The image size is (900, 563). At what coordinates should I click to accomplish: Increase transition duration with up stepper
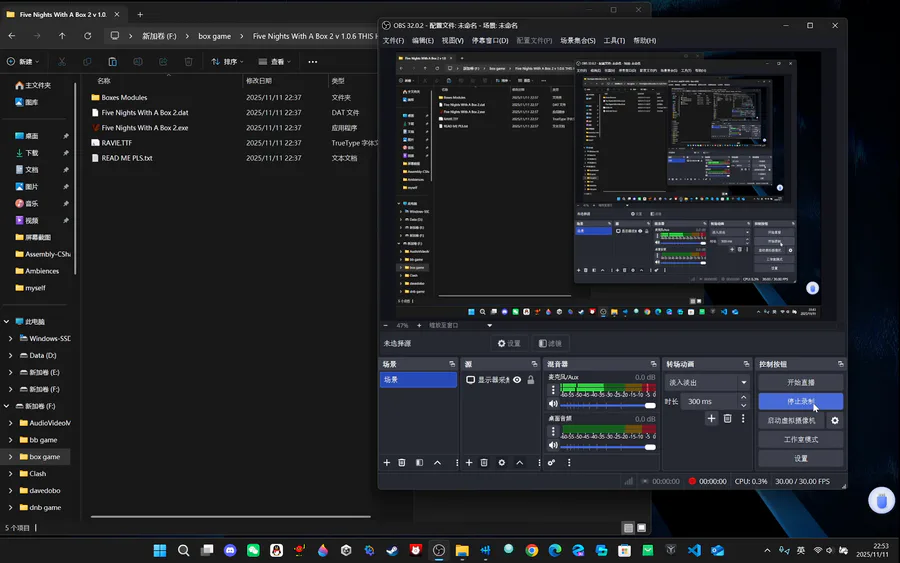[743, 398]
